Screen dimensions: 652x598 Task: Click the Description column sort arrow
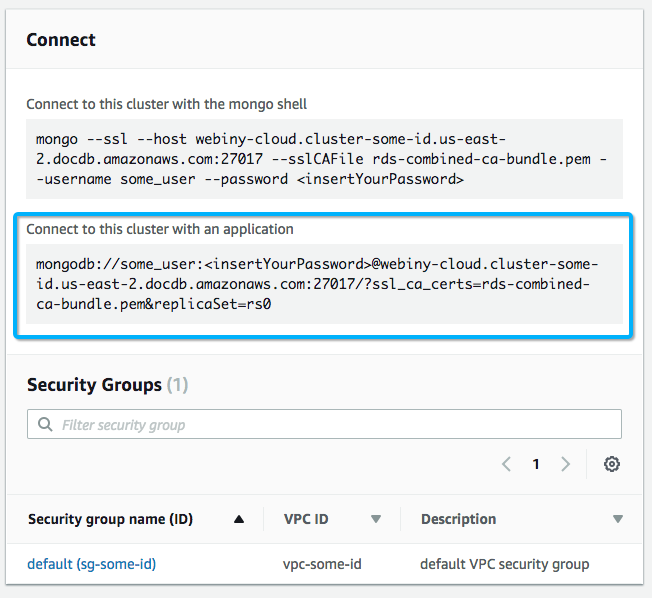pyautogui.click(x=618, y=519)
